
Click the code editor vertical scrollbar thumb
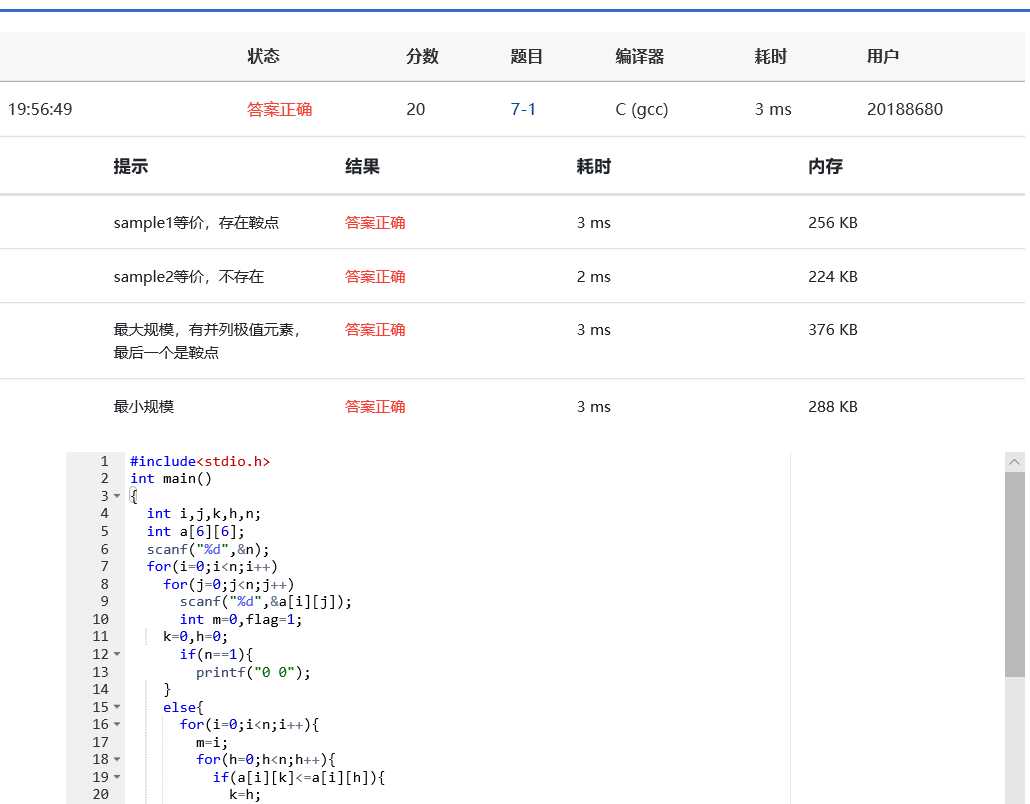coord(1014,574)
